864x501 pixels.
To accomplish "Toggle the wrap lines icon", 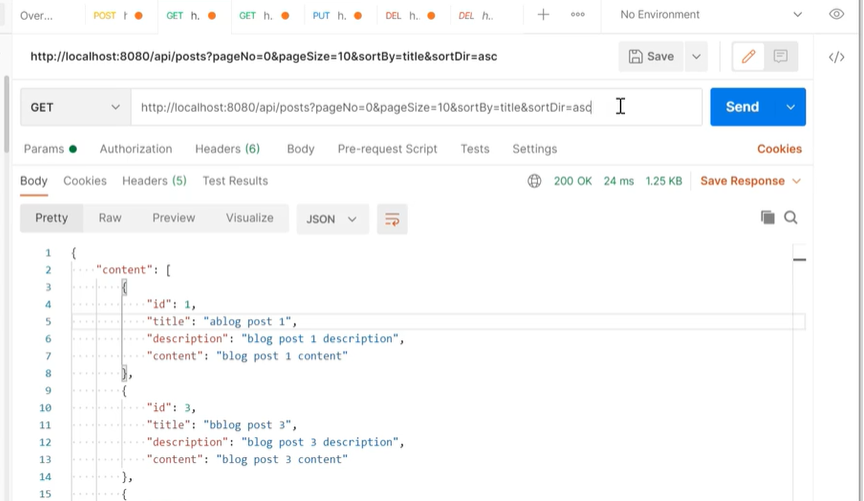I will click(x=392, y=219).
